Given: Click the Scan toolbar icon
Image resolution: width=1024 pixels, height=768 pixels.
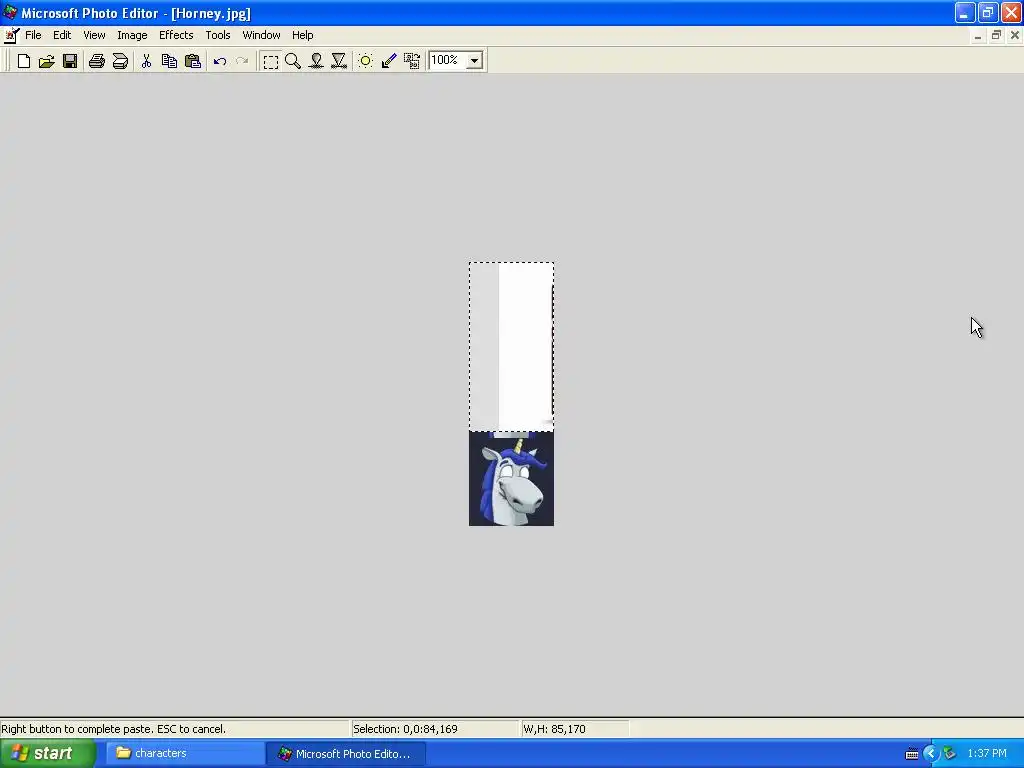Looking at the screenshot, I should click(120, 61).
